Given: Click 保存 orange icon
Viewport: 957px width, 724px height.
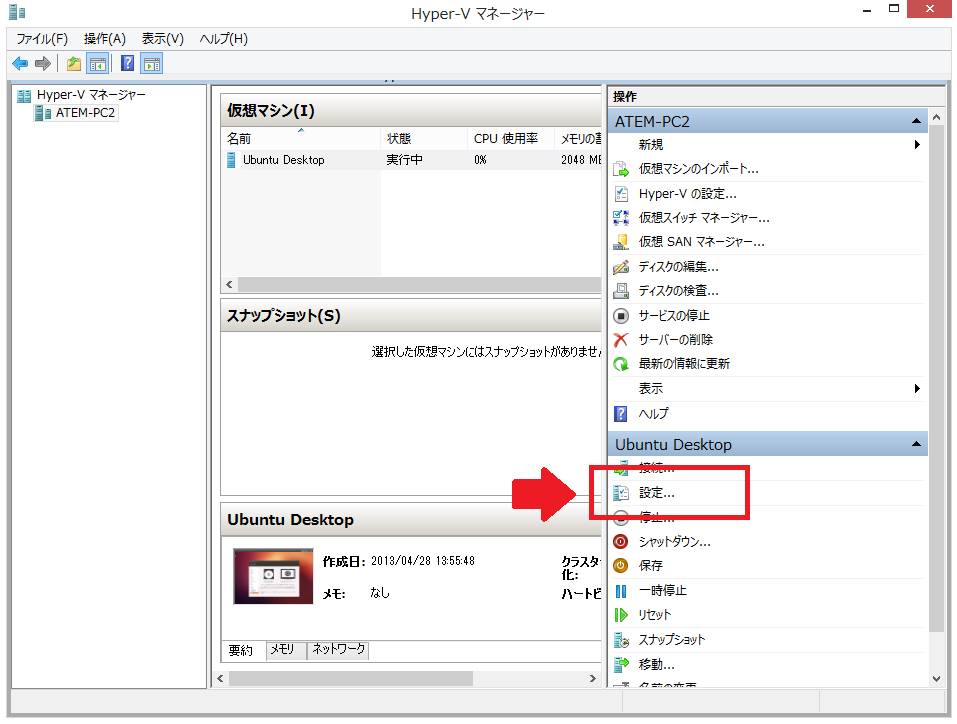Looking at the screenshot, I should pyautogui.click(x=621, y=566).
